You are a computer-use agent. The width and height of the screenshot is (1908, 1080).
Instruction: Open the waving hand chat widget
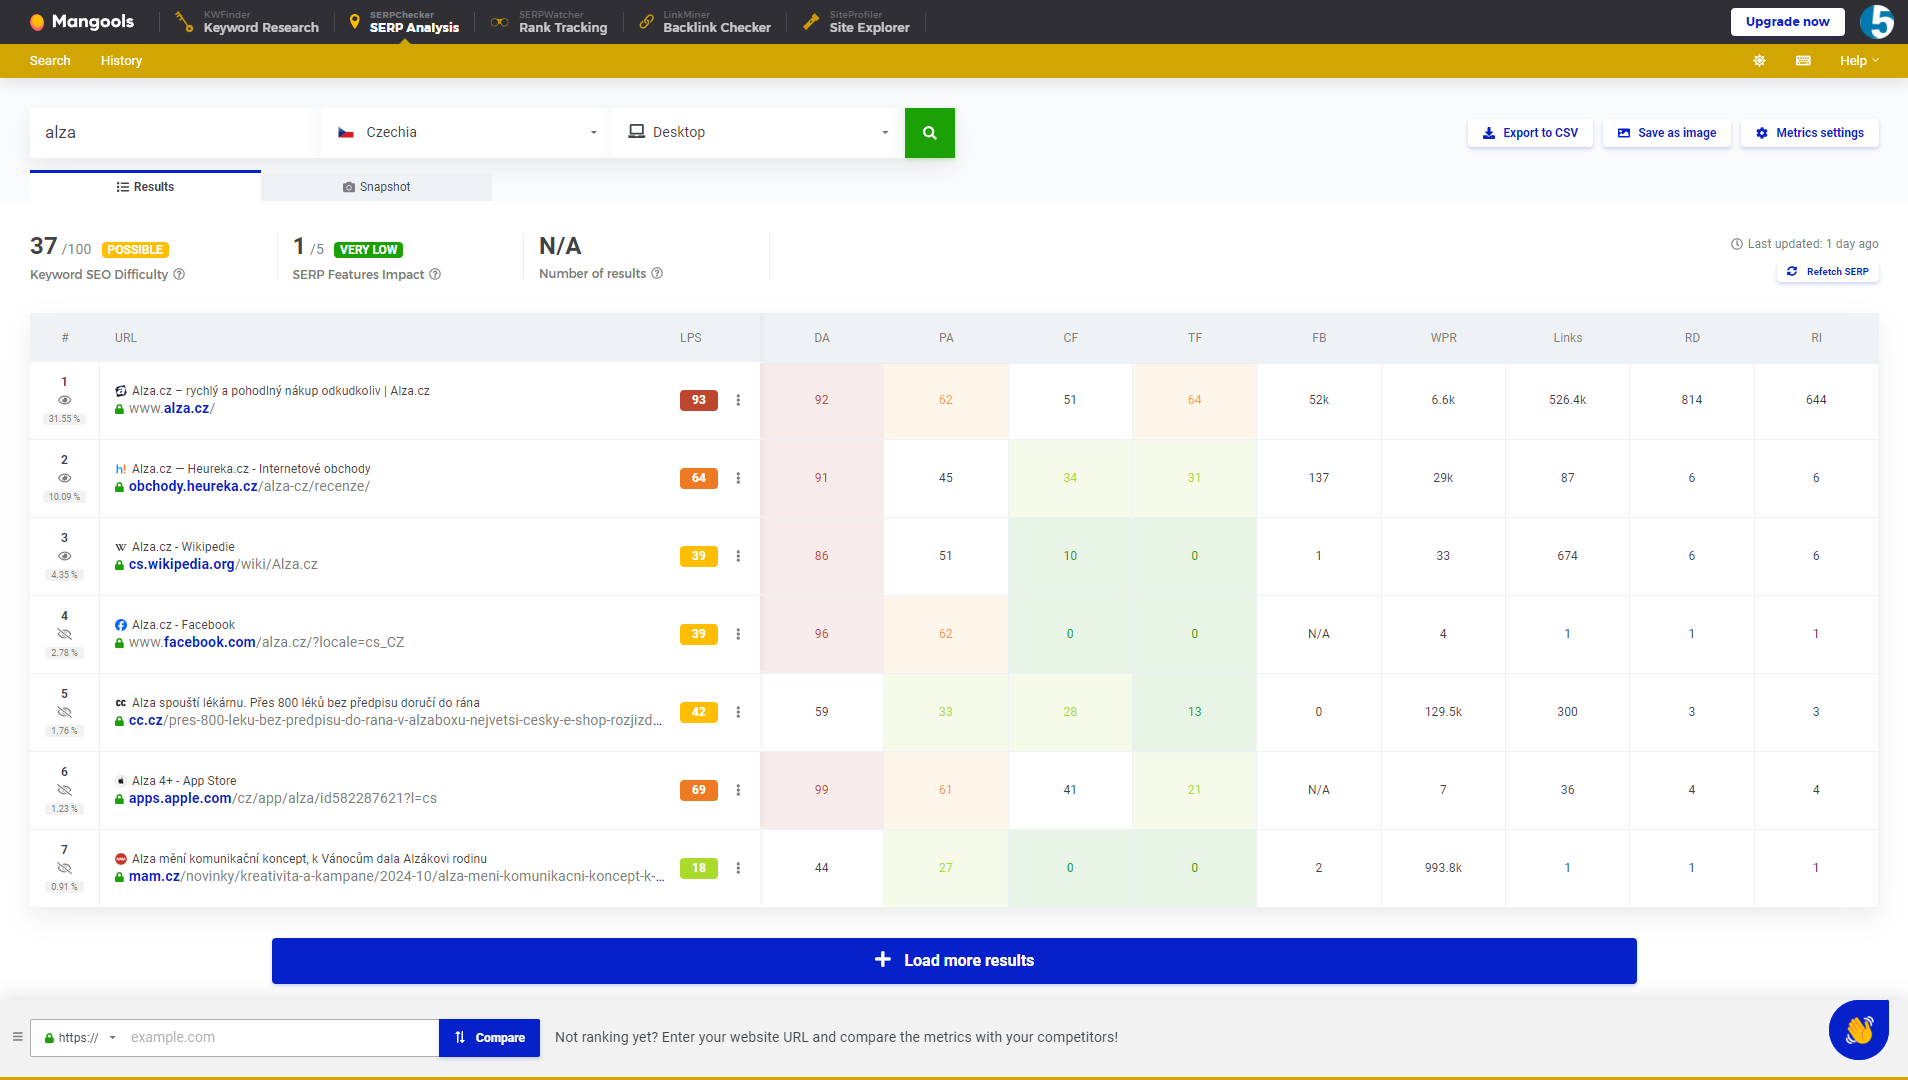(1859, 1029)
